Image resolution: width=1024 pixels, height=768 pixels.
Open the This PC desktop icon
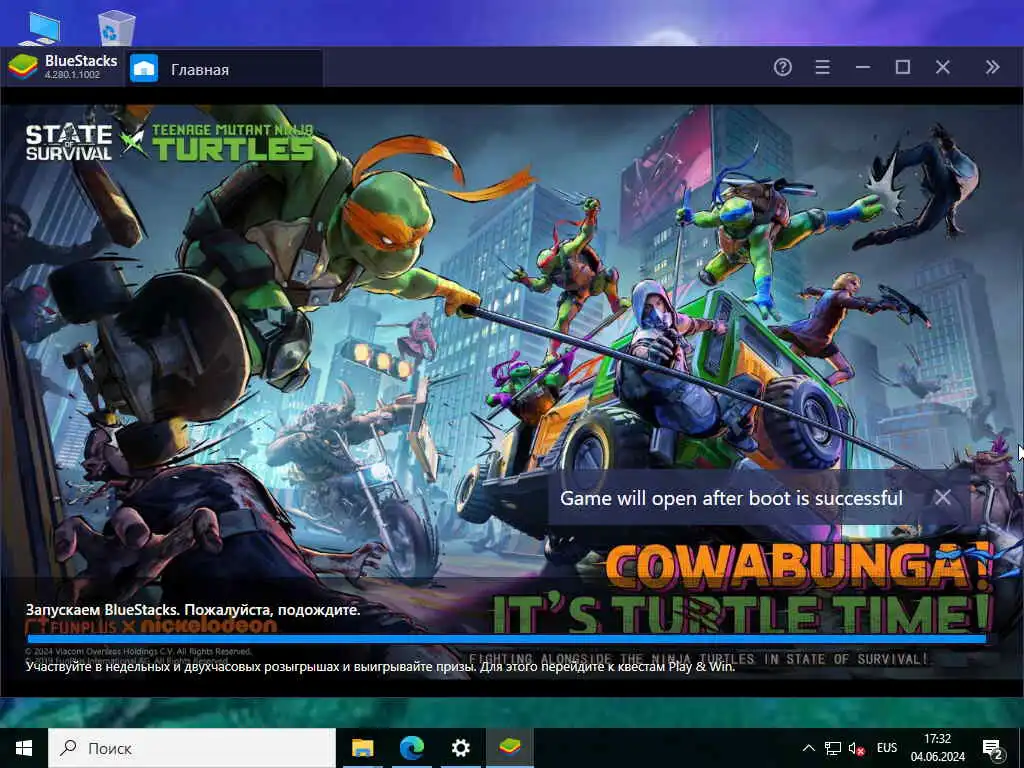[x=40, y=27]
